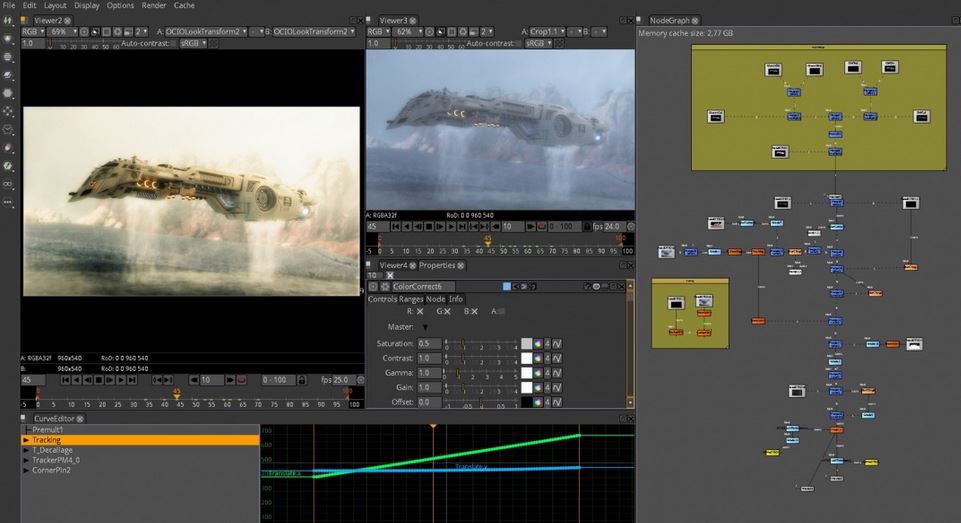
Task: Go to previous keyframe in Viewer2
Action: [x=157, y=380]
